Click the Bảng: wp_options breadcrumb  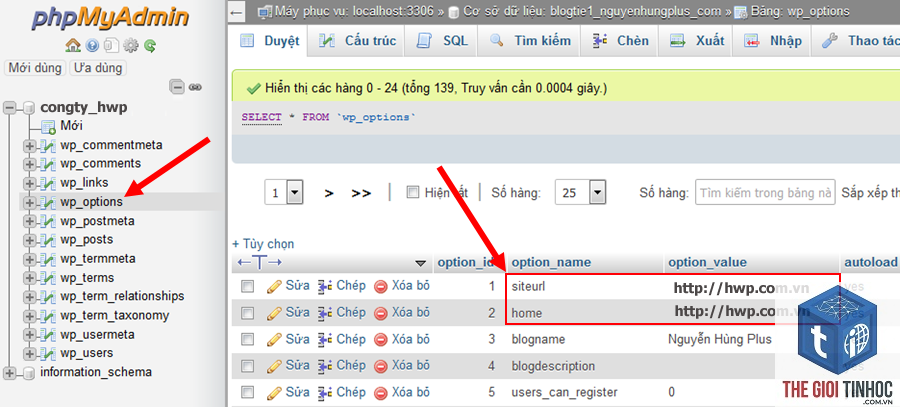[x=800, y=11]
